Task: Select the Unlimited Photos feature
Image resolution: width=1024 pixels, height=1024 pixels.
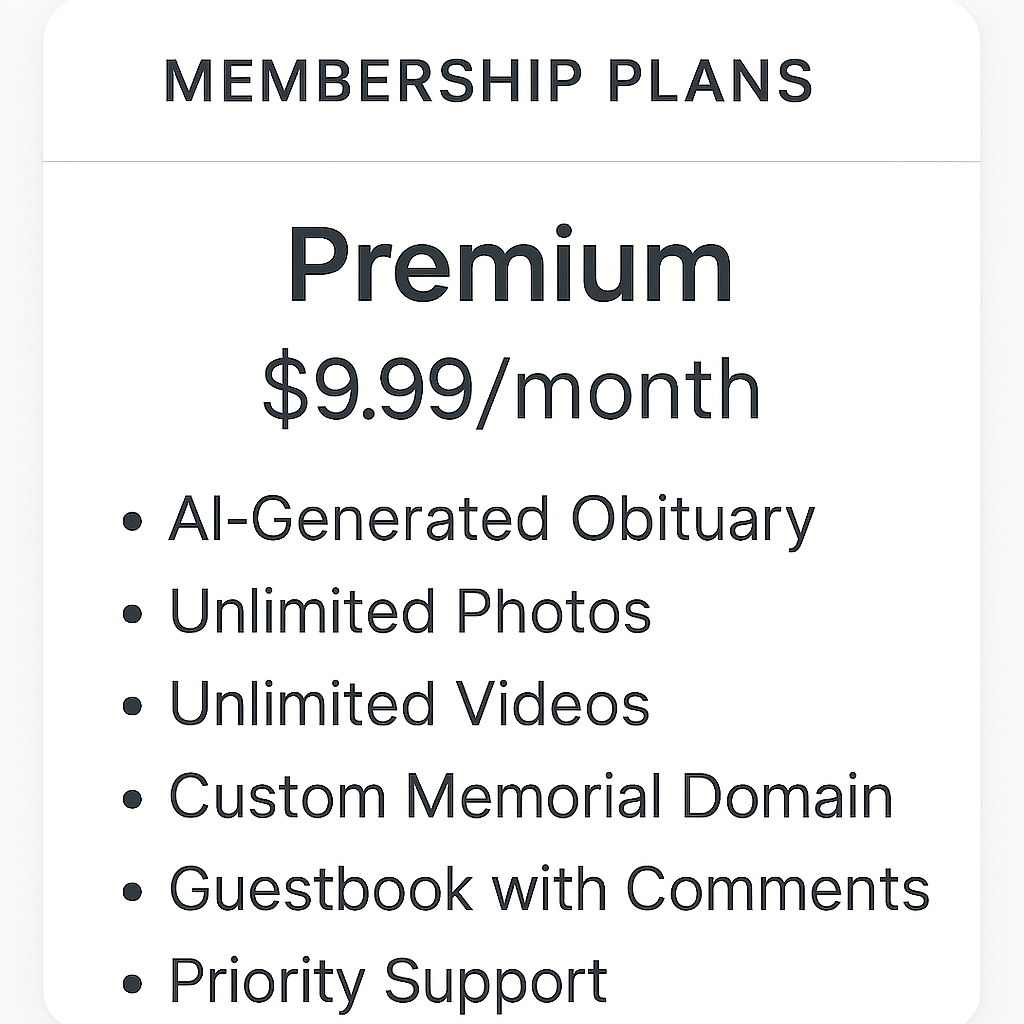Action: tap(410, 612)
